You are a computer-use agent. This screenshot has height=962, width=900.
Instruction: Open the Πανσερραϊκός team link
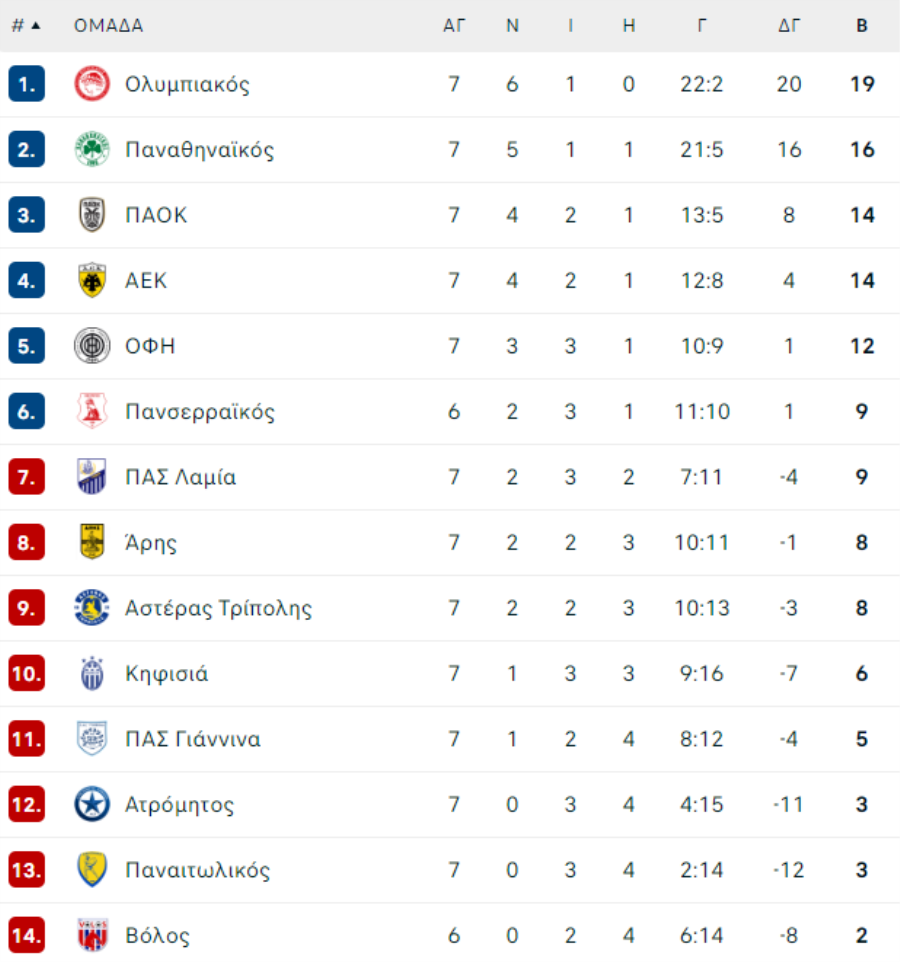click(199, 412)
